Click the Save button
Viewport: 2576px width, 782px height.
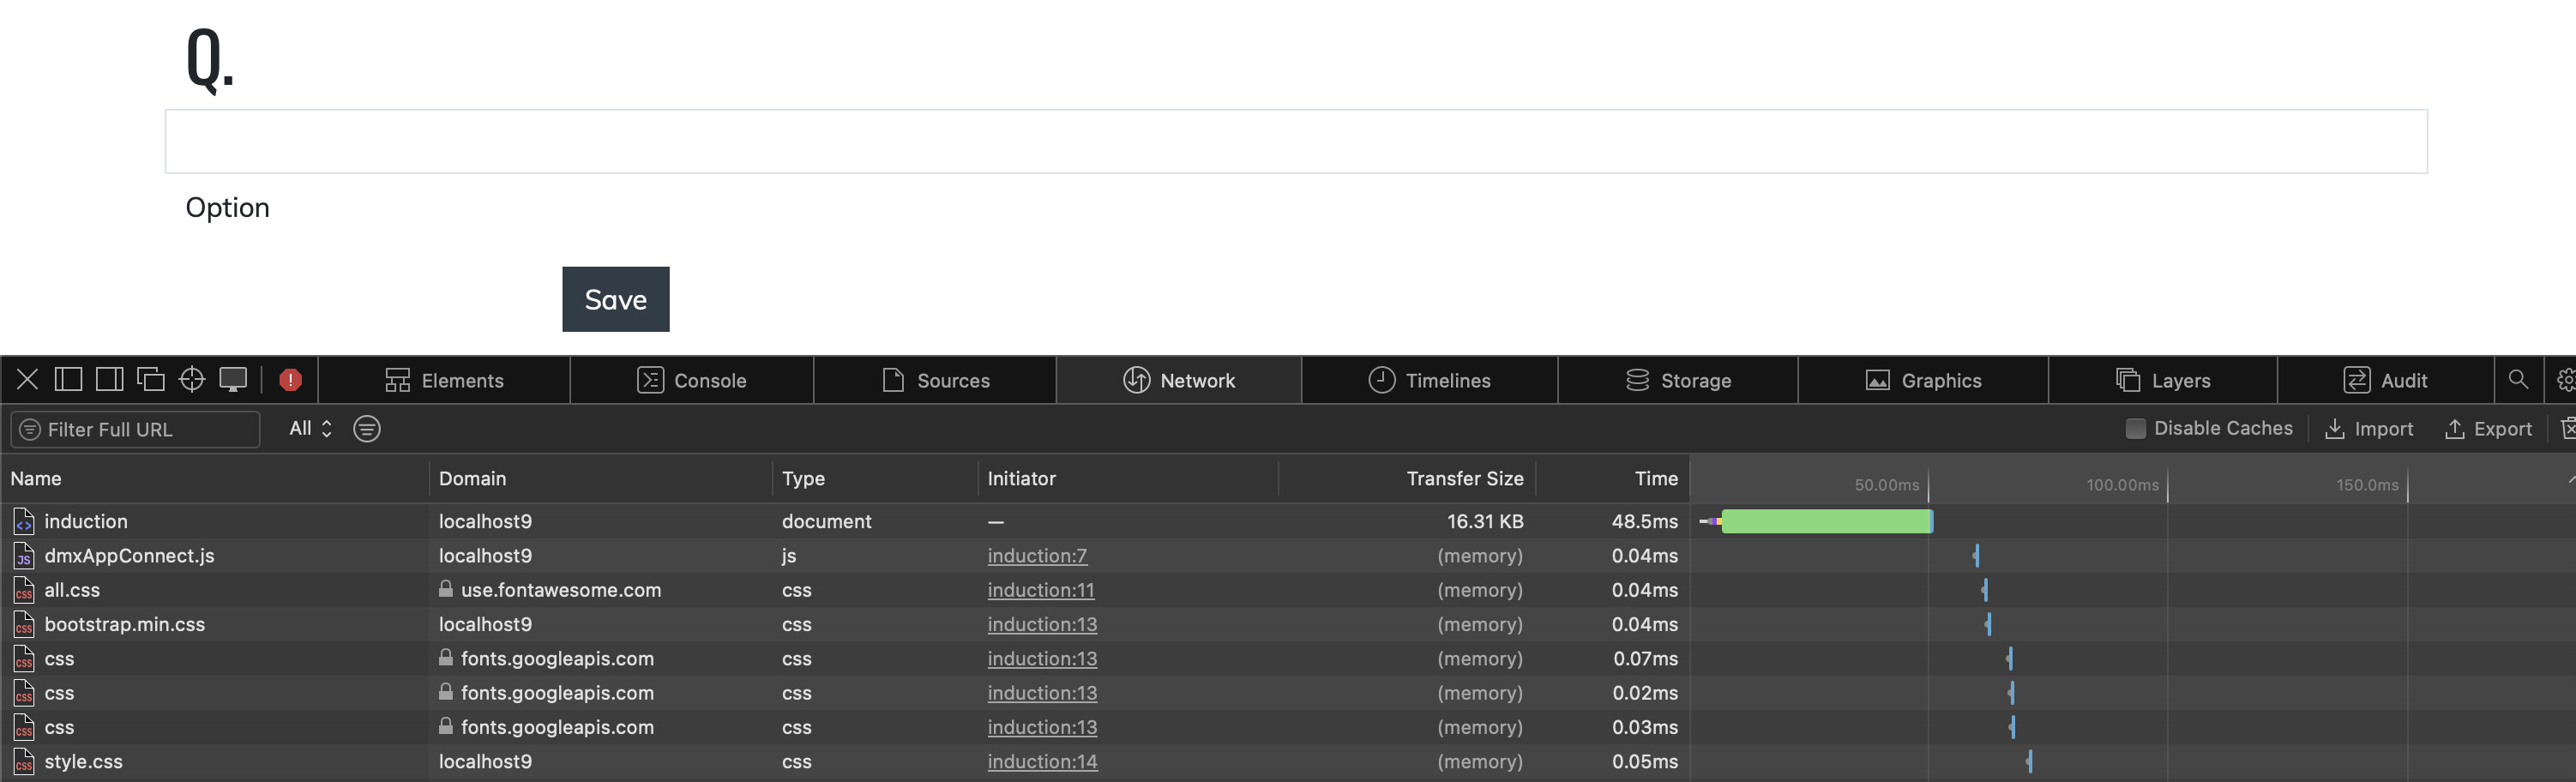tap(616, 299)
